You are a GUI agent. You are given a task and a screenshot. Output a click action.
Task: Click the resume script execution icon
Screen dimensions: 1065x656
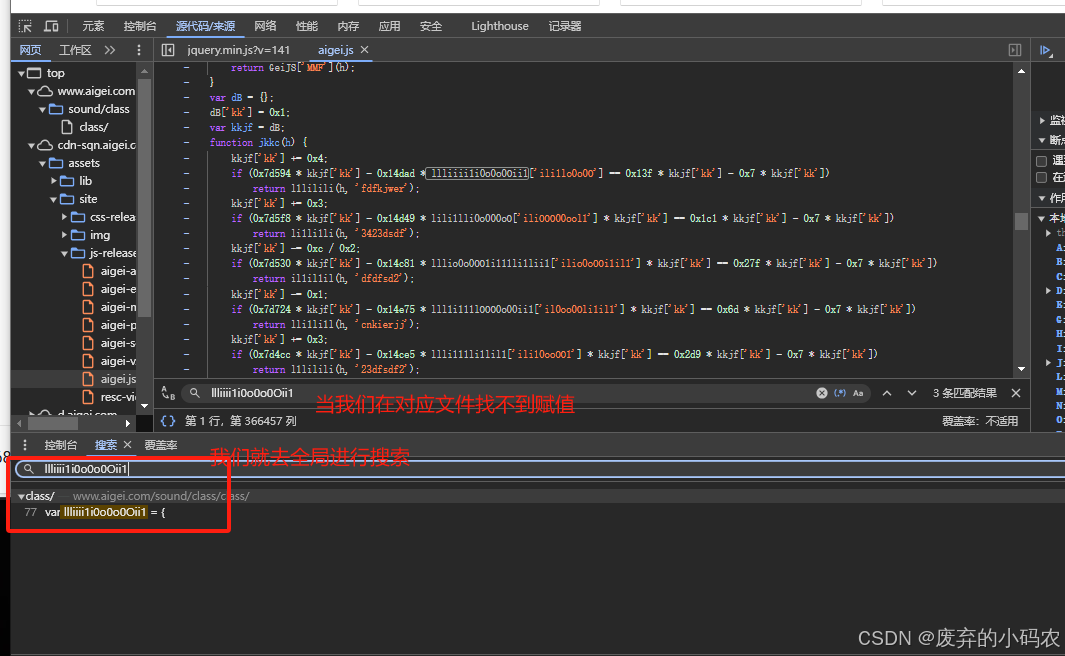(1046, 50)
